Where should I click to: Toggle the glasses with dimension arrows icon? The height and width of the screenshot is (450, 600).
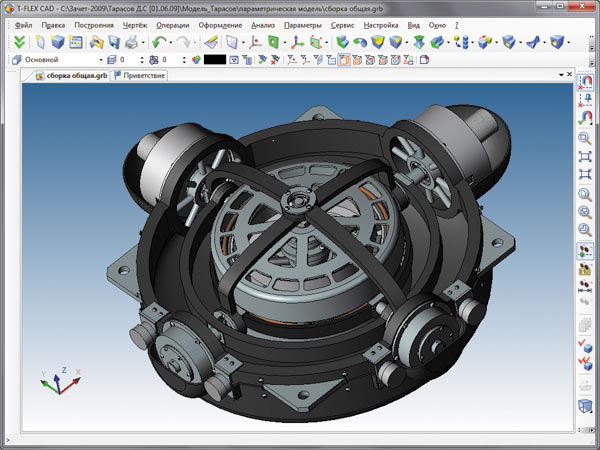[585, 287]
